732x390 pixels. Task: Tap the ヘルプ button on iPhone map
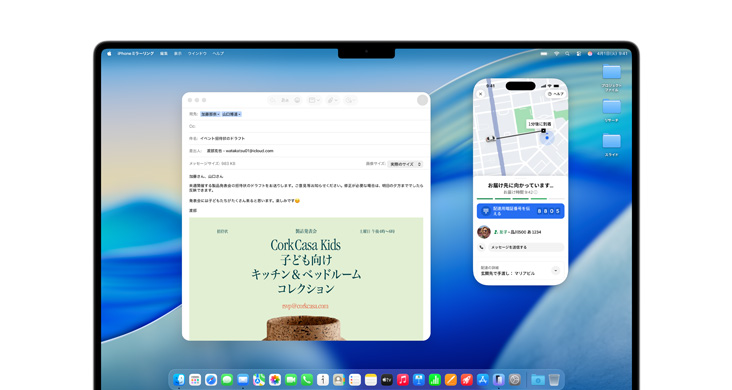(x=556, y=94)
